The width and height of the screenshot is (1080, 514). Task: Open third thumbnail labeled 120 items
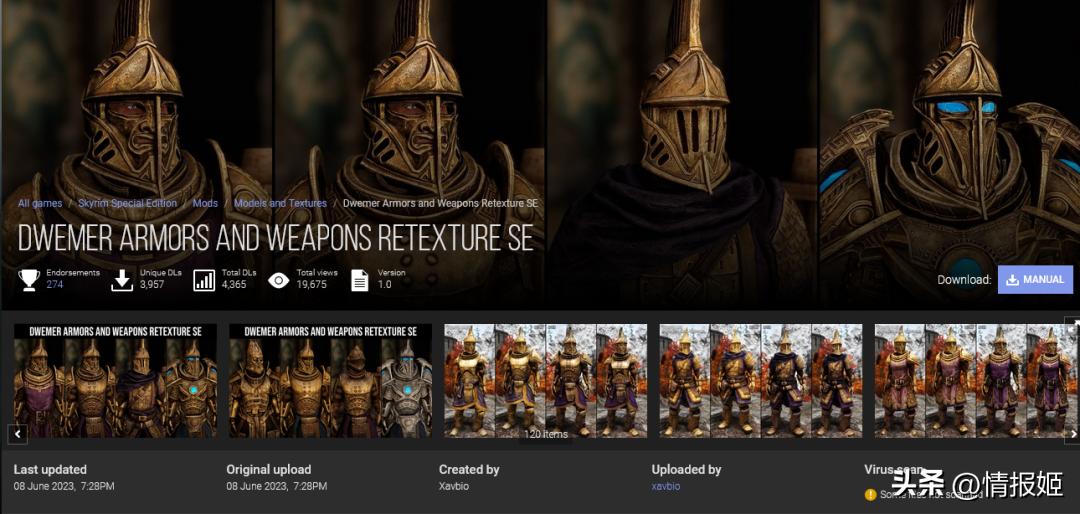(546, 380)
